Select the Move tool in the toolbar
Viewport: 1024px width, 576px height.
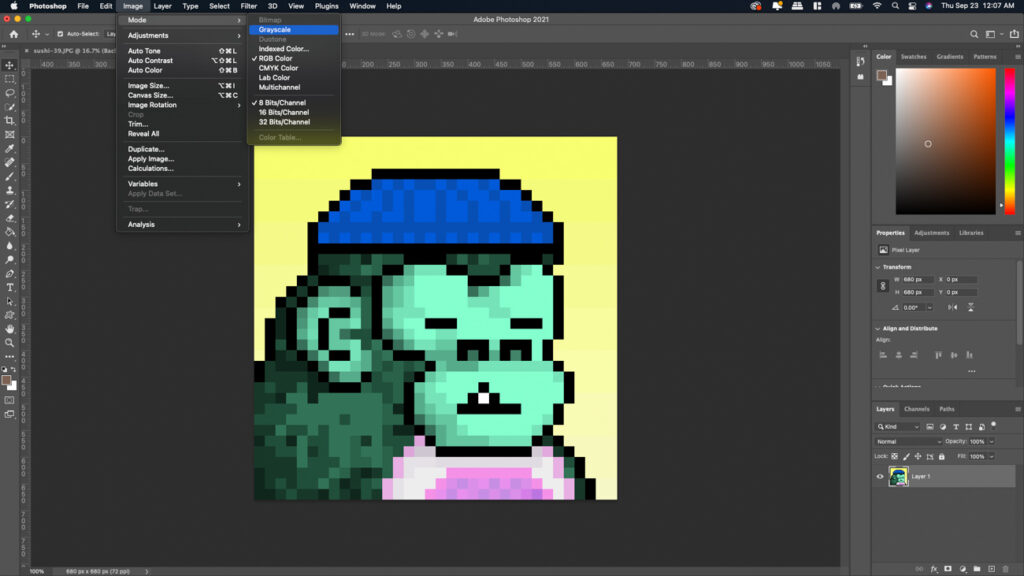10,65
